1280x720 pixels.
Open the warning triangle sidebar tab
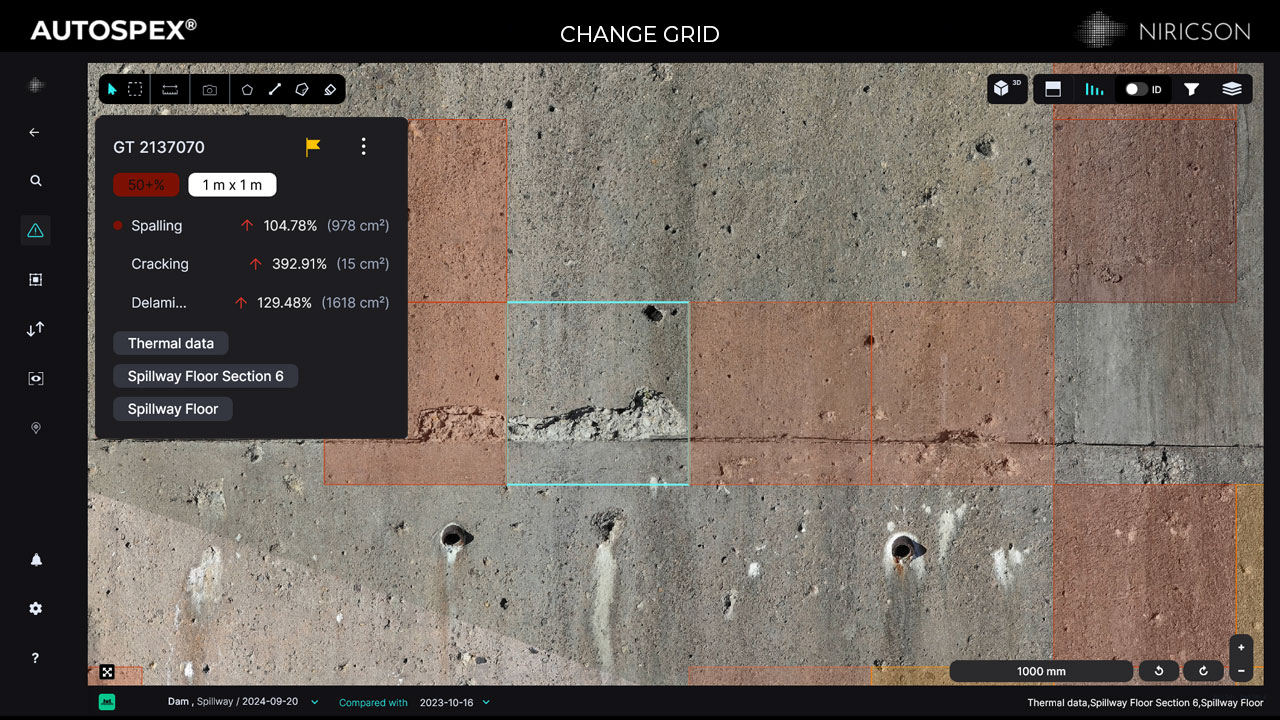[36, 230]
